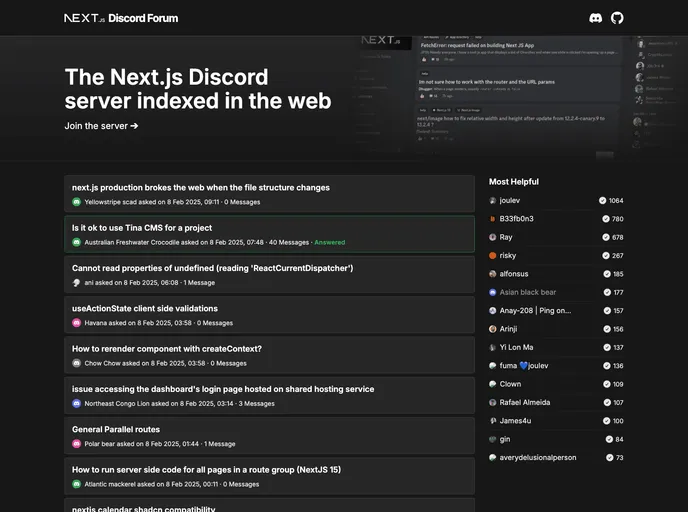
Task: Open the "next.js production brokes the web" post
Action: pyautogui.click(x=201, y=187)
